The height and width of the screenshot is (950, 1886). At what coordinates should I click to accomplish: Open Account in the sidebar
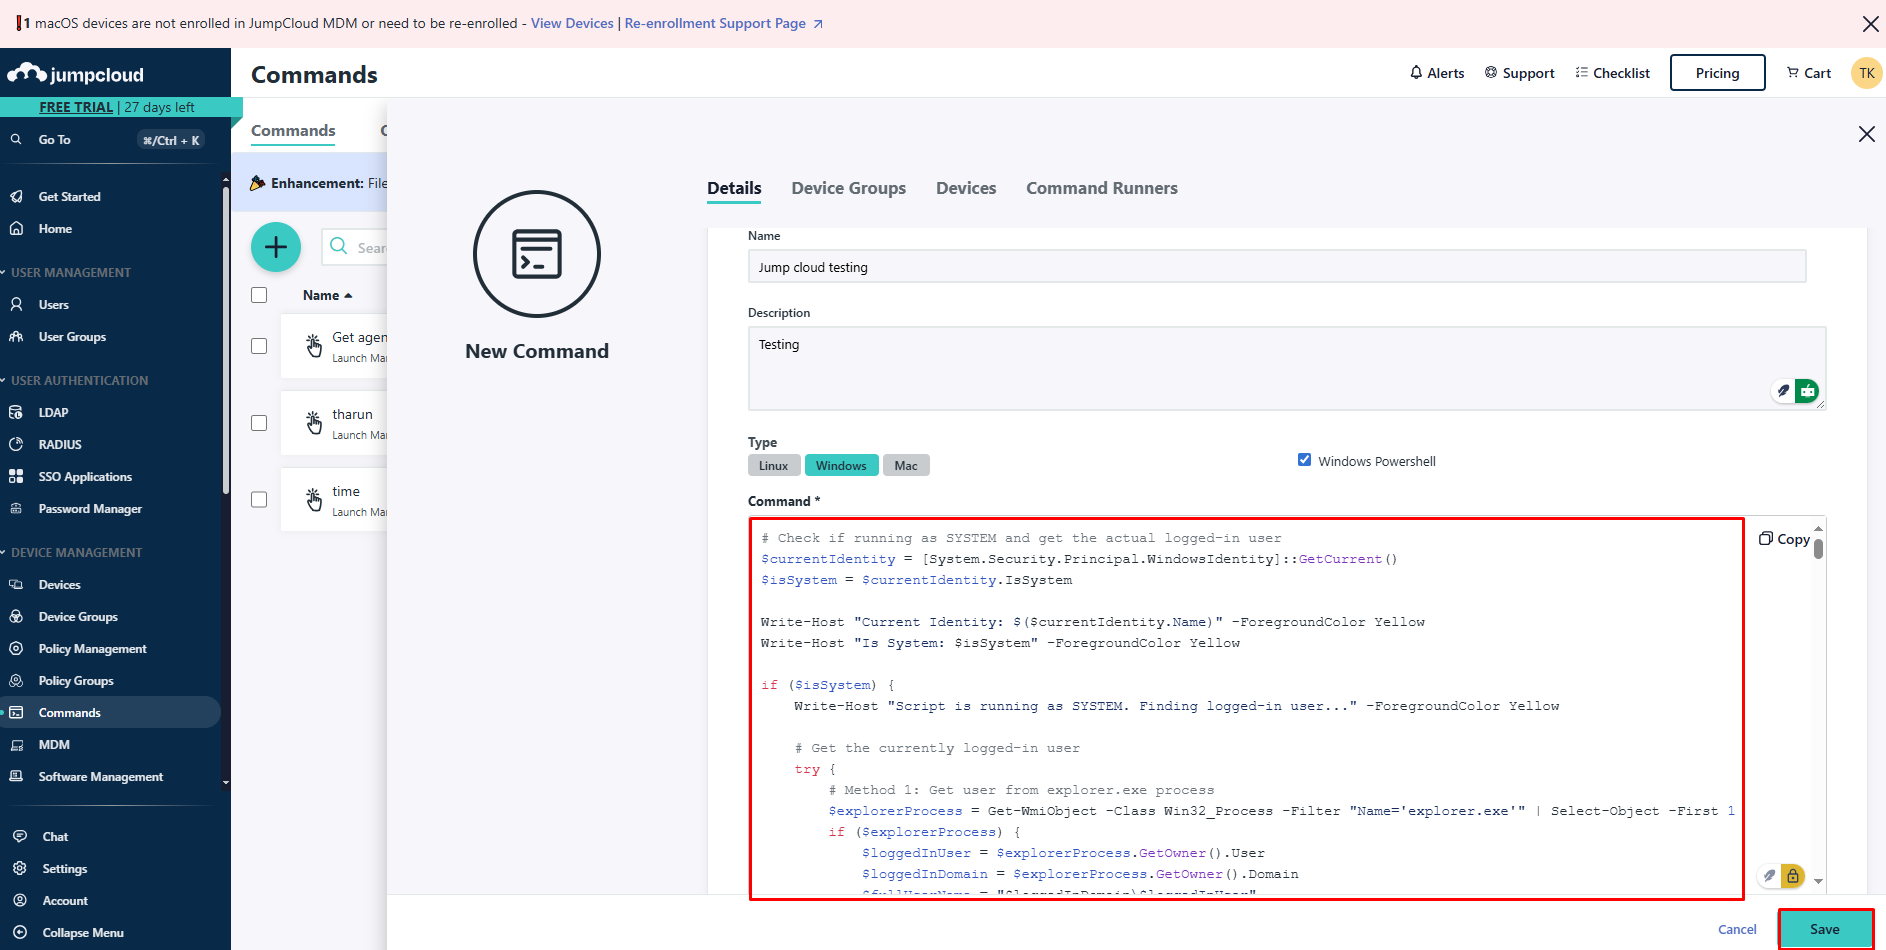65,901
